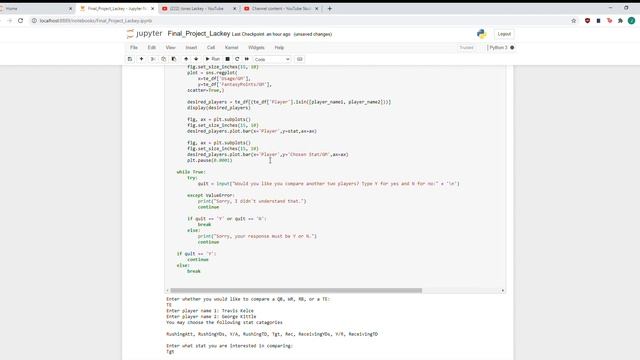Click the site information icon
The height and width of the screenshot is (360, 640).
(x=34, y=20)
